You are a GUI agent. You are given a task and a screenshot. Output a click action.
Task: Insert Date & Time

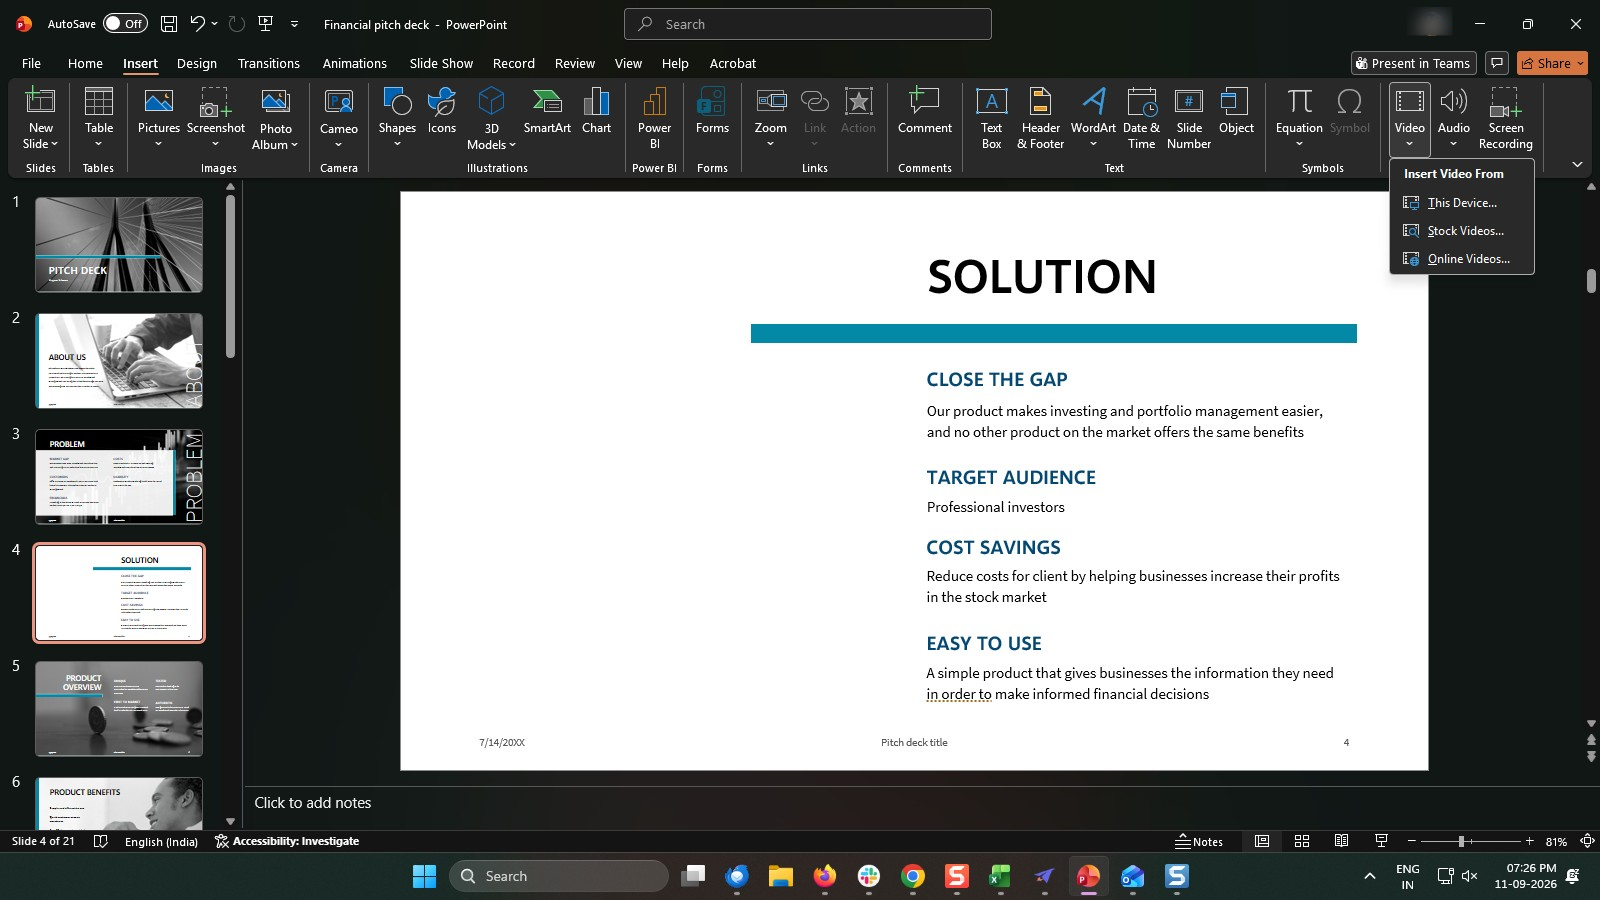[1141, 117]
